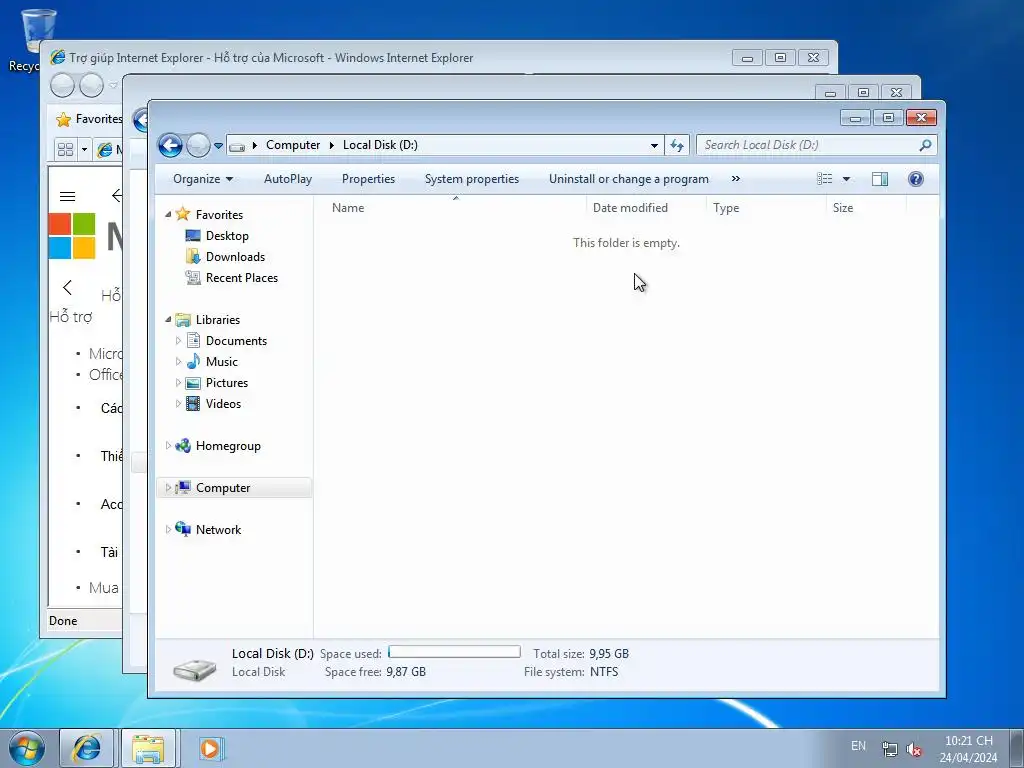Expand the Homegroup node arrow
1024x768 pixels.
point(168,445)
